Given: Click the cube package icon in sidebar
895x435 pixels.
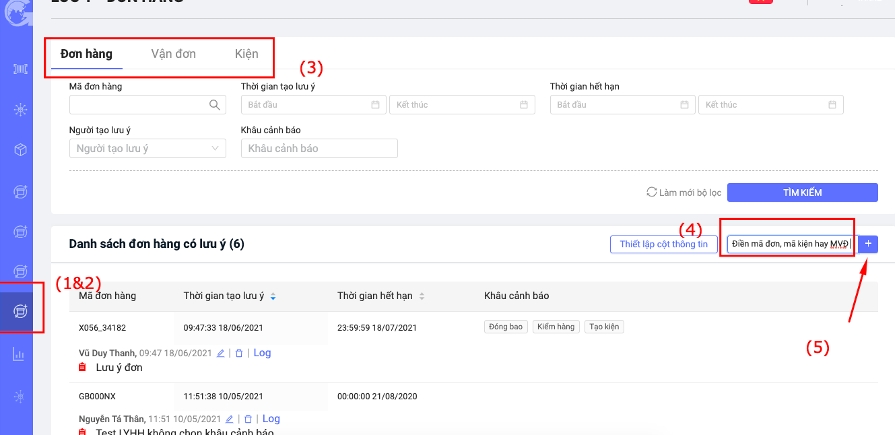Looking at the screenshot, I should tap(20, 149).
